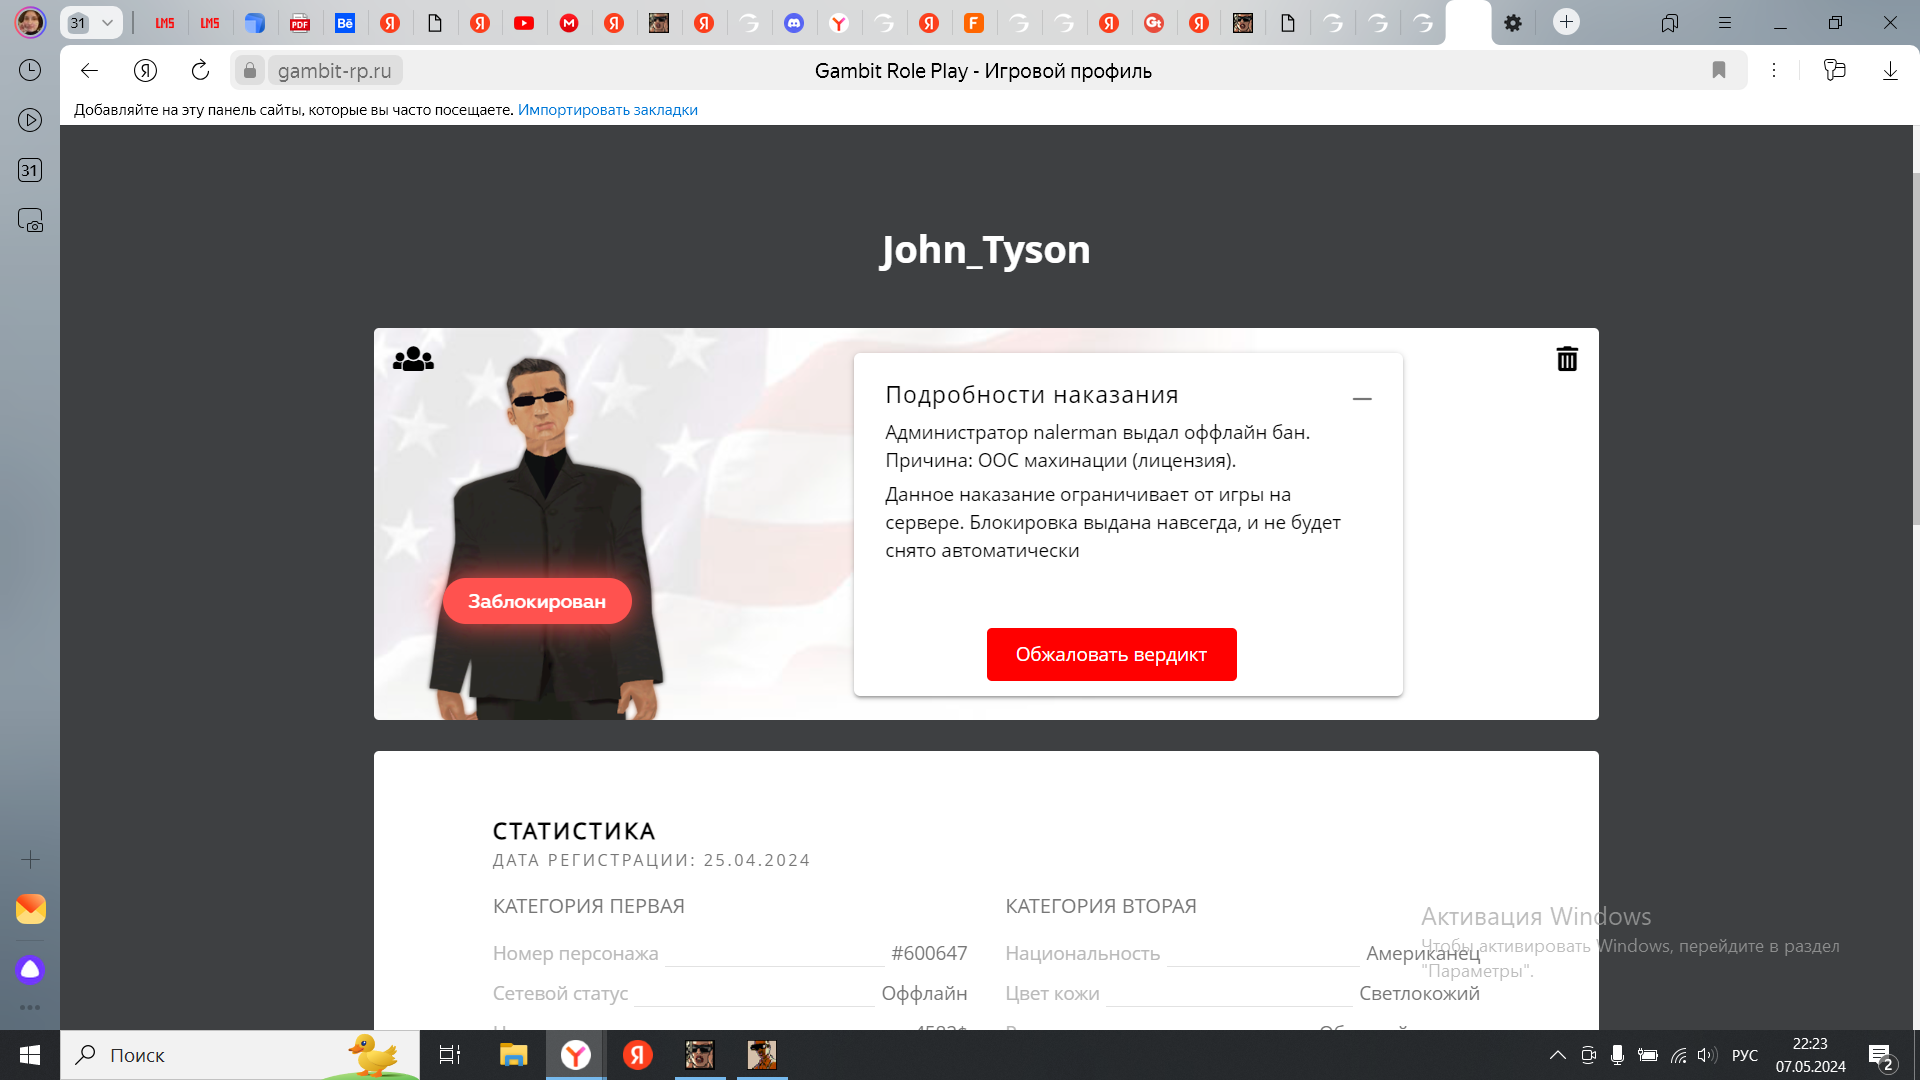Viewport: 1920px width, 1080px height.
Task: Click the Импортировать закладки link
Action: point(607,110)
